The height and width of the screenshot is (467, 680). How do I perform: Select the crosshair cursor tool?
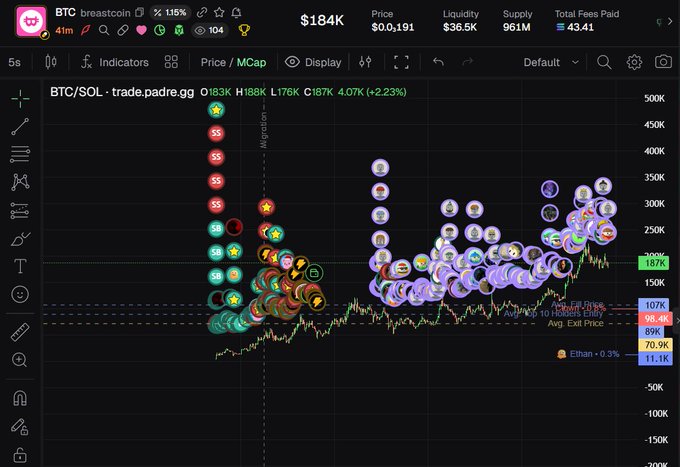pyautogui.click(x=20, y=99)
